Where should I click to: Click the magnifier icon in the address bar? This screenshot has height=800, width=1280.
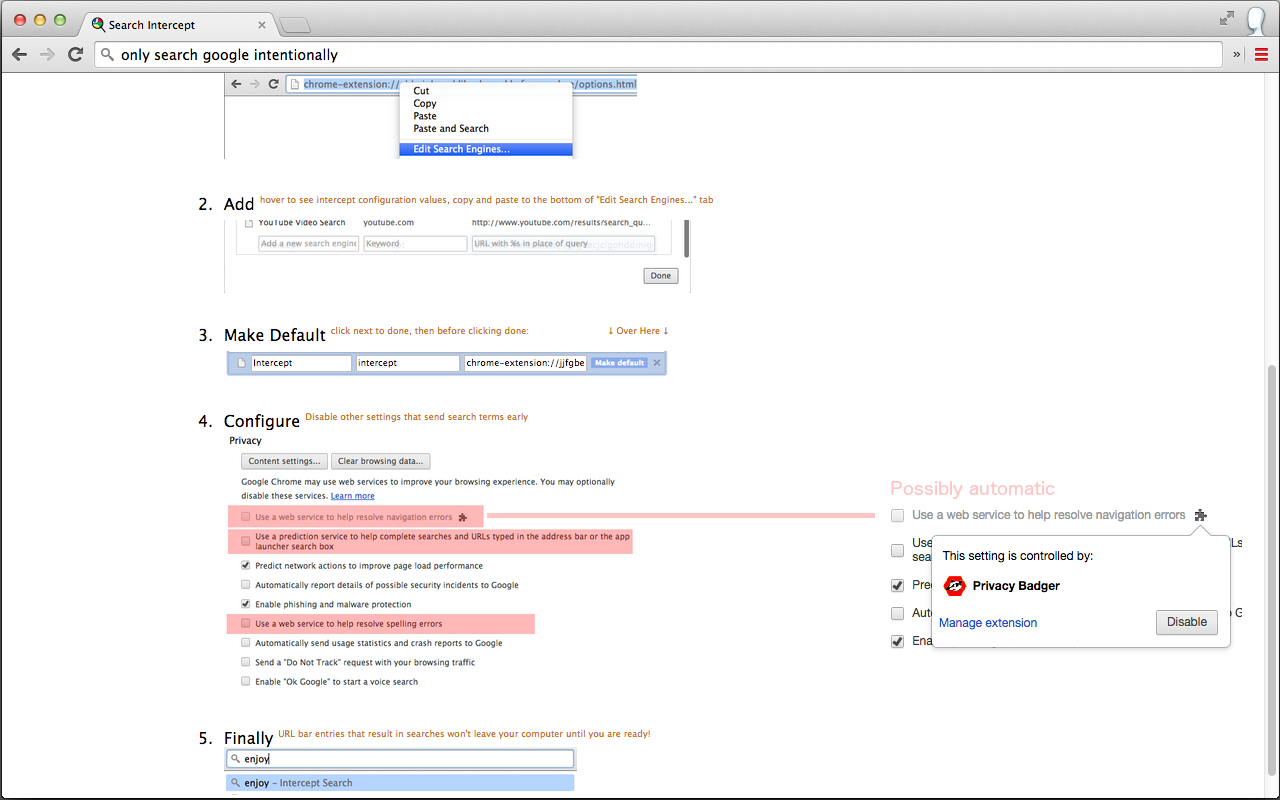(x=108, y=55)
